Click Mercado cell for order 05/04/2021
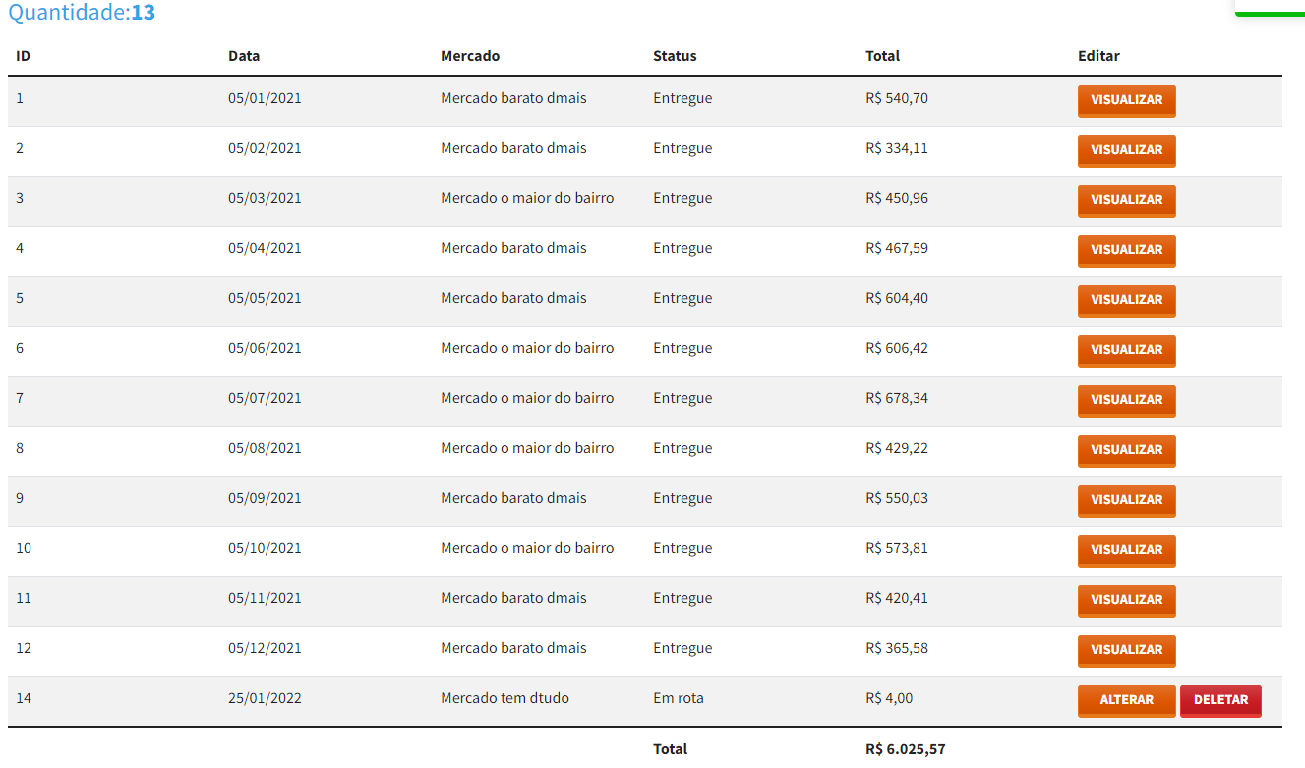This screenshot has width=1305, height=768. 514,248
